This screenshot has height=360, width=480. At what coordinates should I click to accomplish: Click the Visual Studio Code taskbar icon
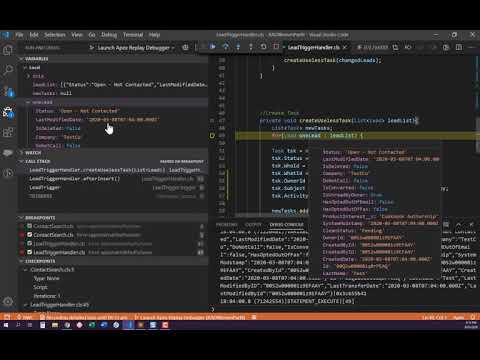[128, 325]
